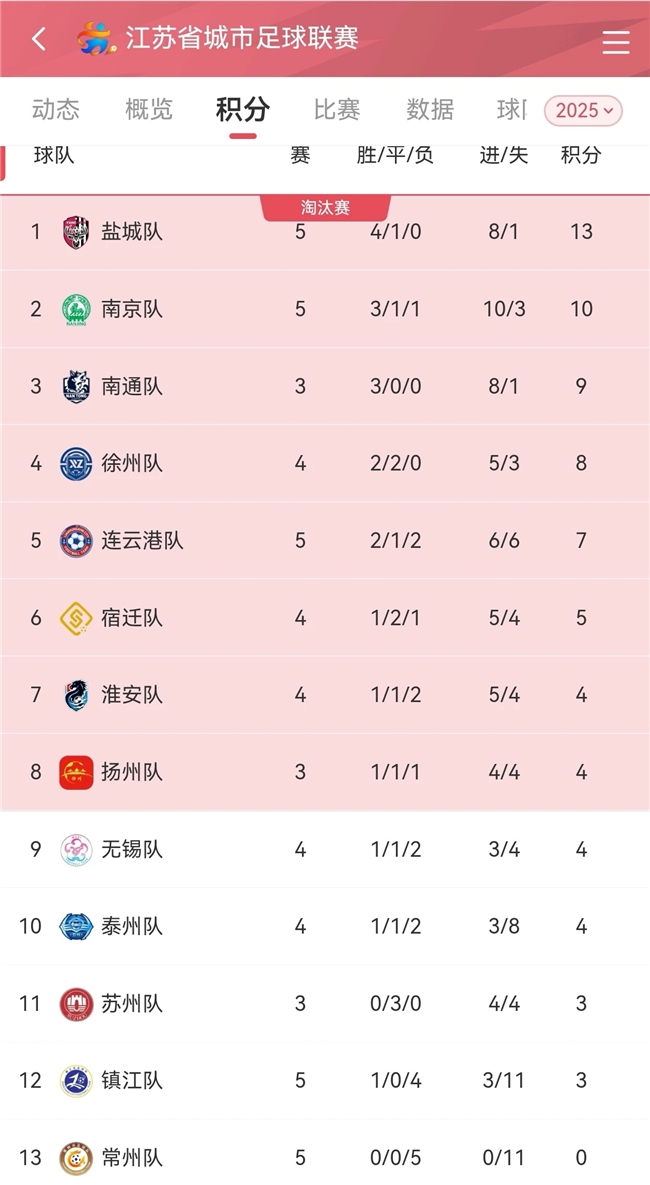Screen dimensions: 650x1185
Task: Tap the back arrow icon
Action: click(x=39, y=39)
